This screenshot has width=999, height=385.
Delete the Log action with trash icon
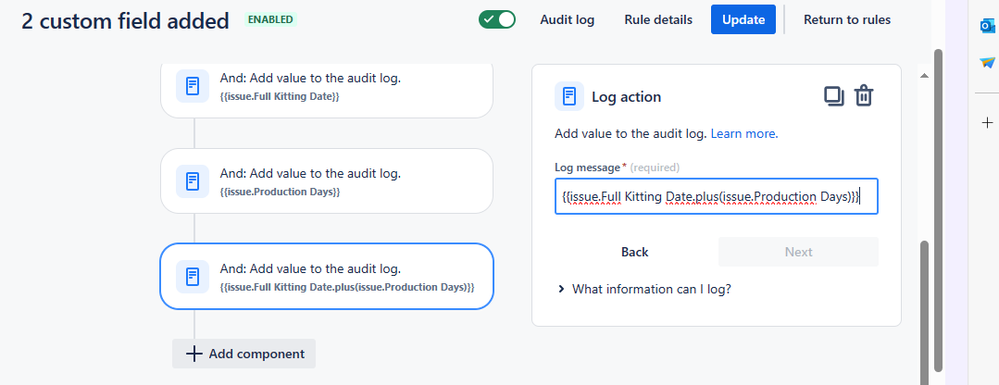(863, 96)
